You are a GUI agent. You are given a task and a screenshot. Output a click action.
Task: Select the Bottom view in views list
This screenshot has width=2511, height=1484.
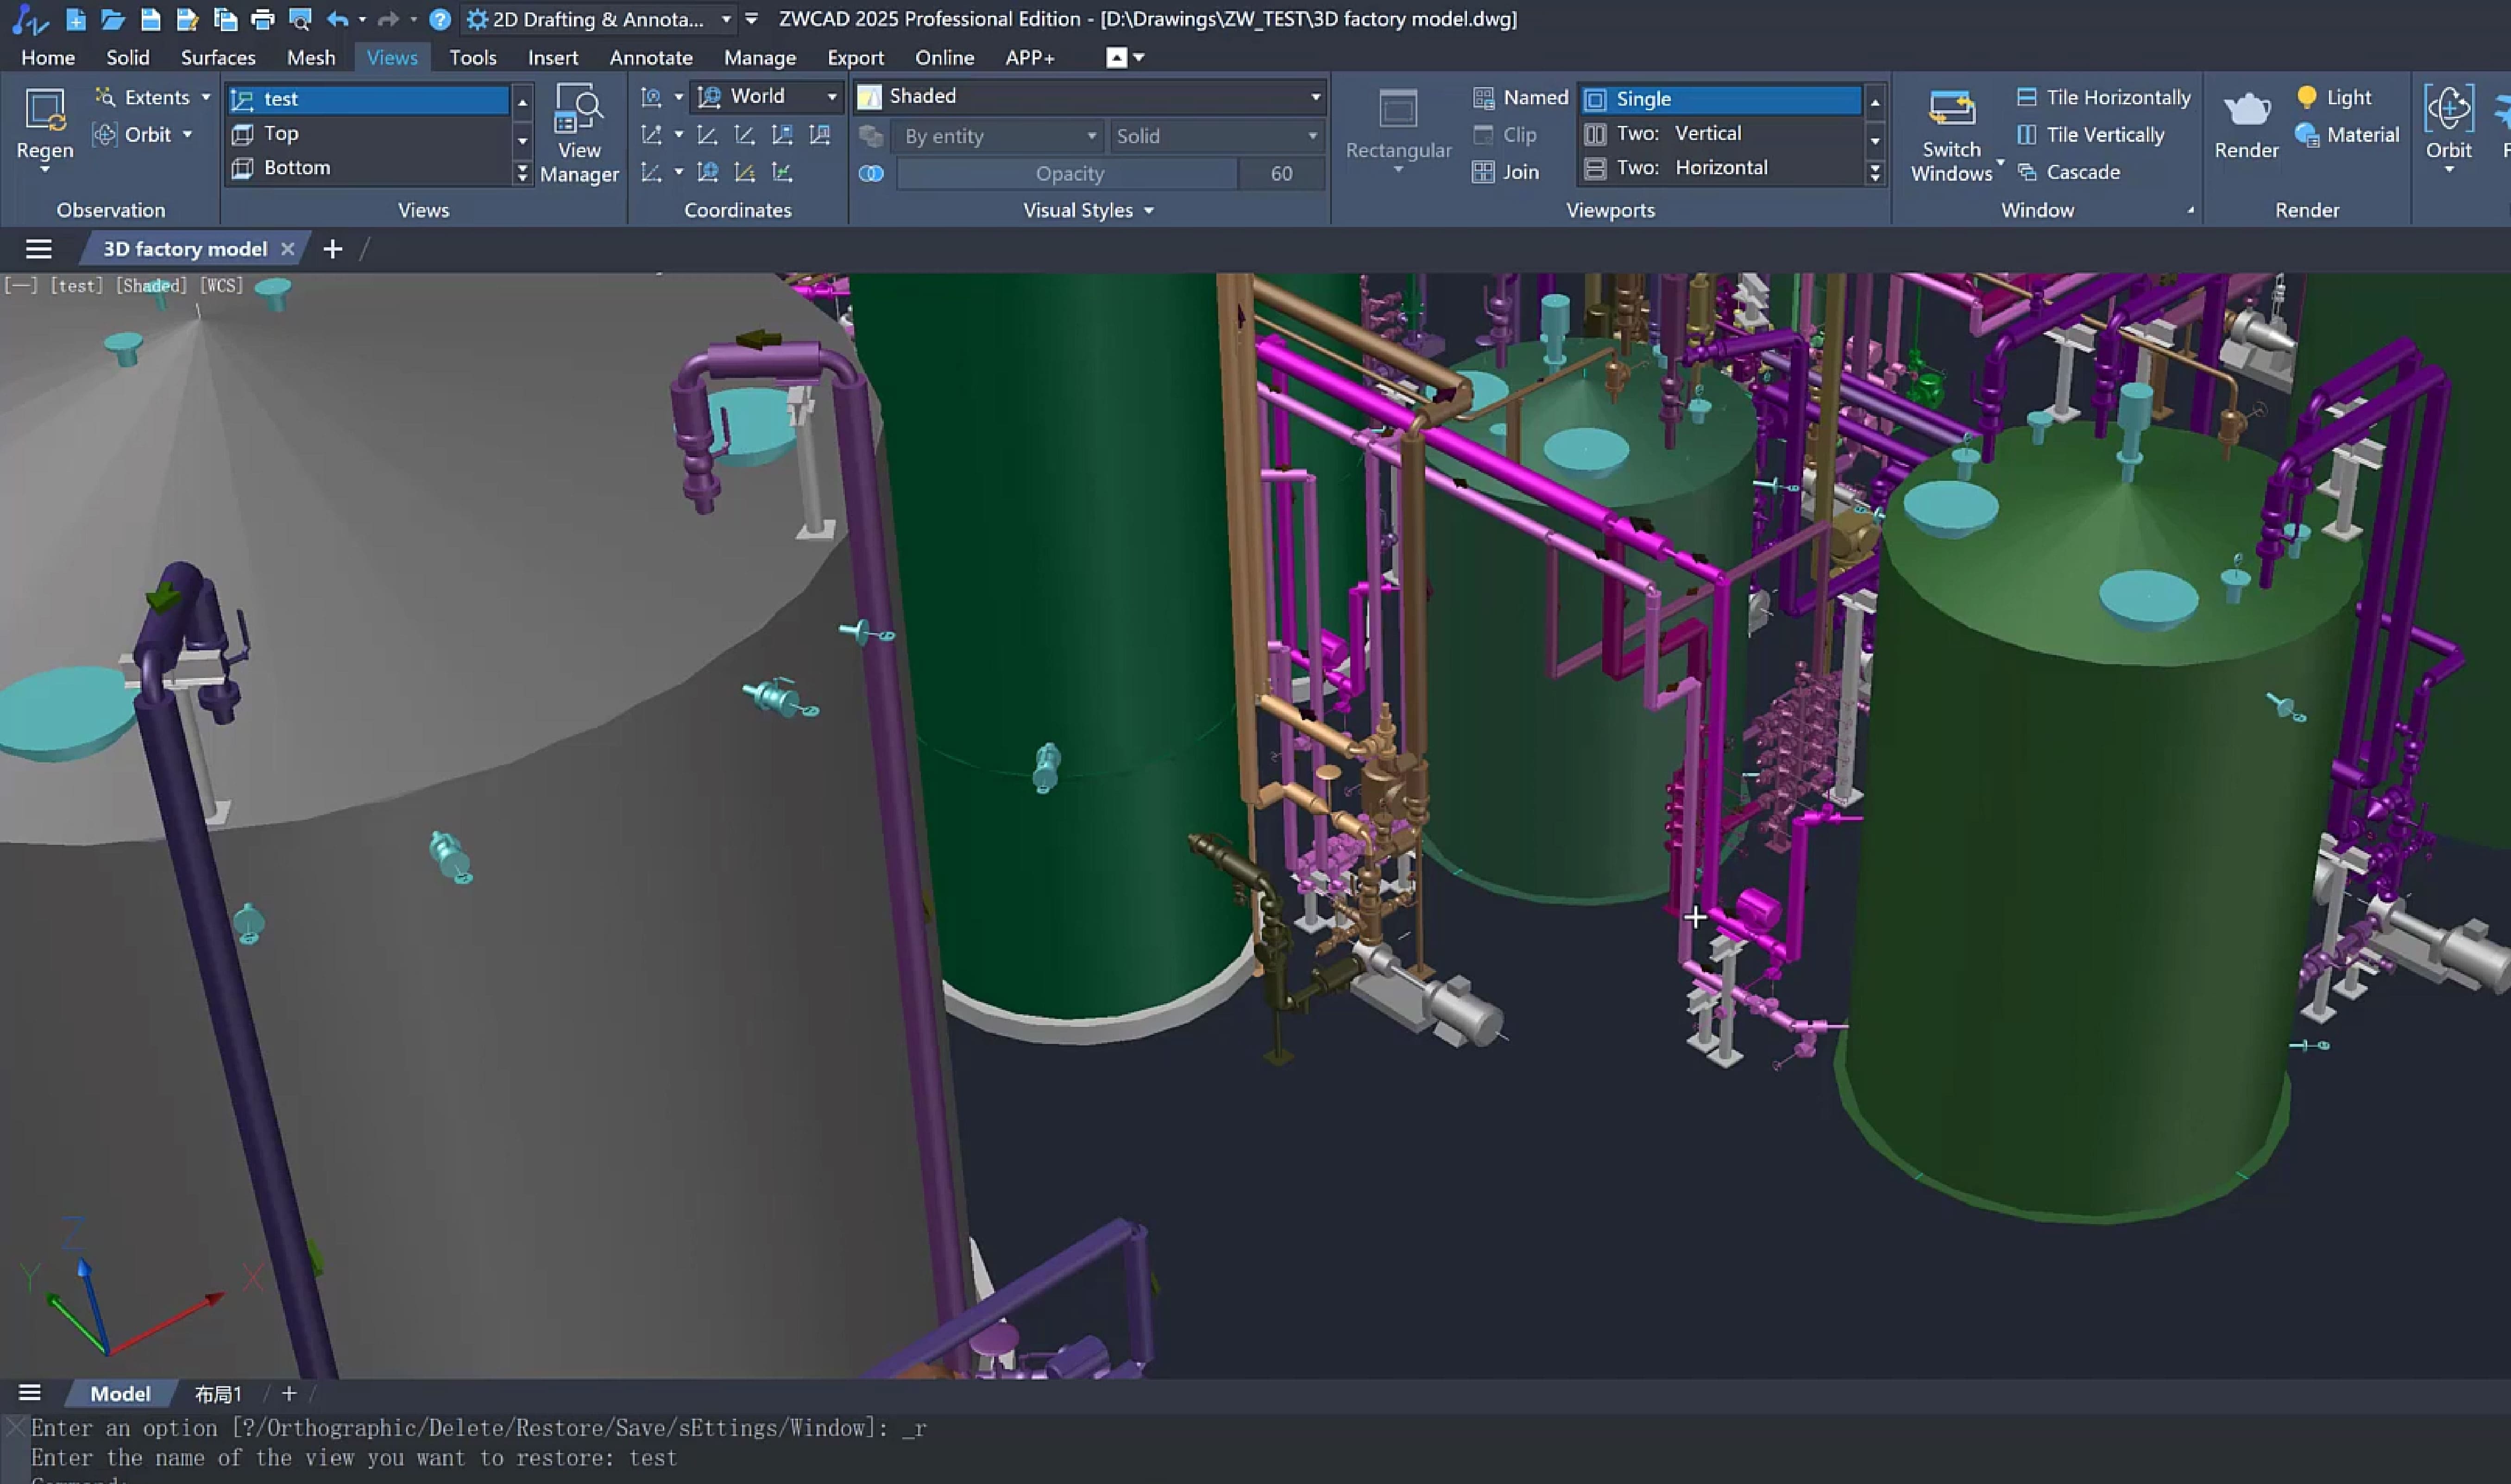pos(369,168)
